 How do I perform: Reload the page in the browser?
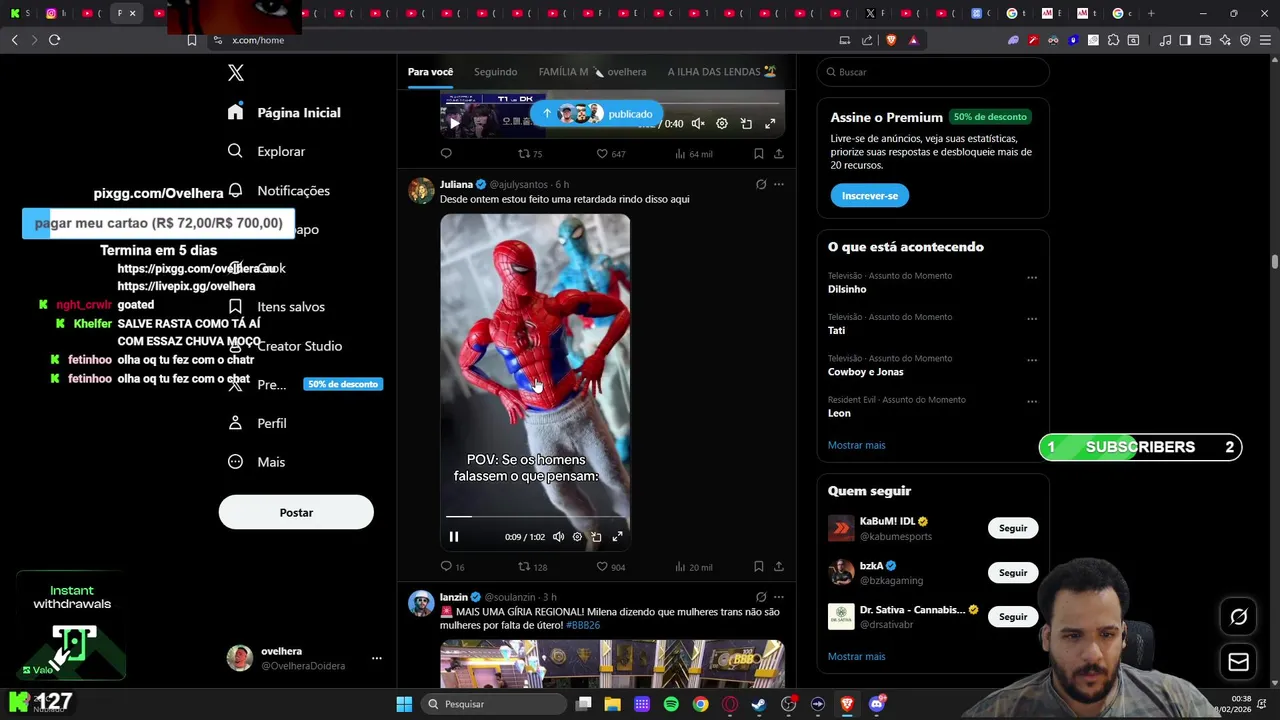(54, 40)
